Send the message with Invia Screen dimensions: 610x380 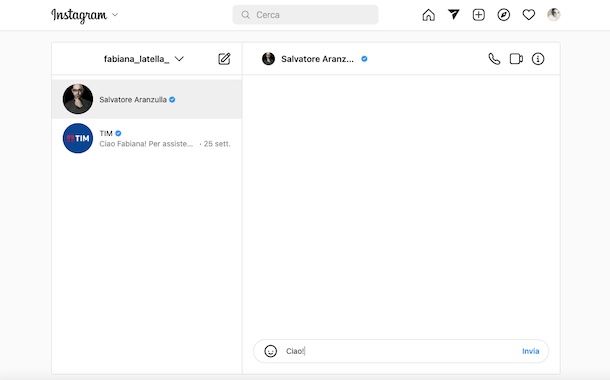click(x=530, y=351)
